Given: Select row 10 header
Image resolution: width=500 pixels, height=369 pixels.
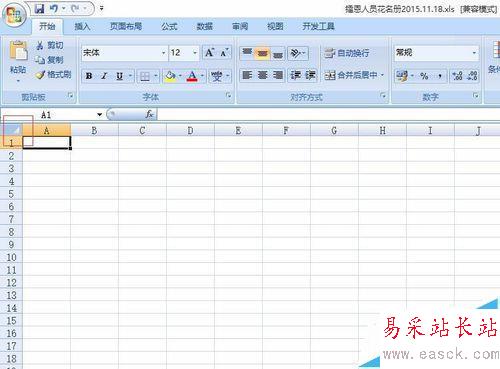Looking at the screenshot, I should [x=11, y=257].
